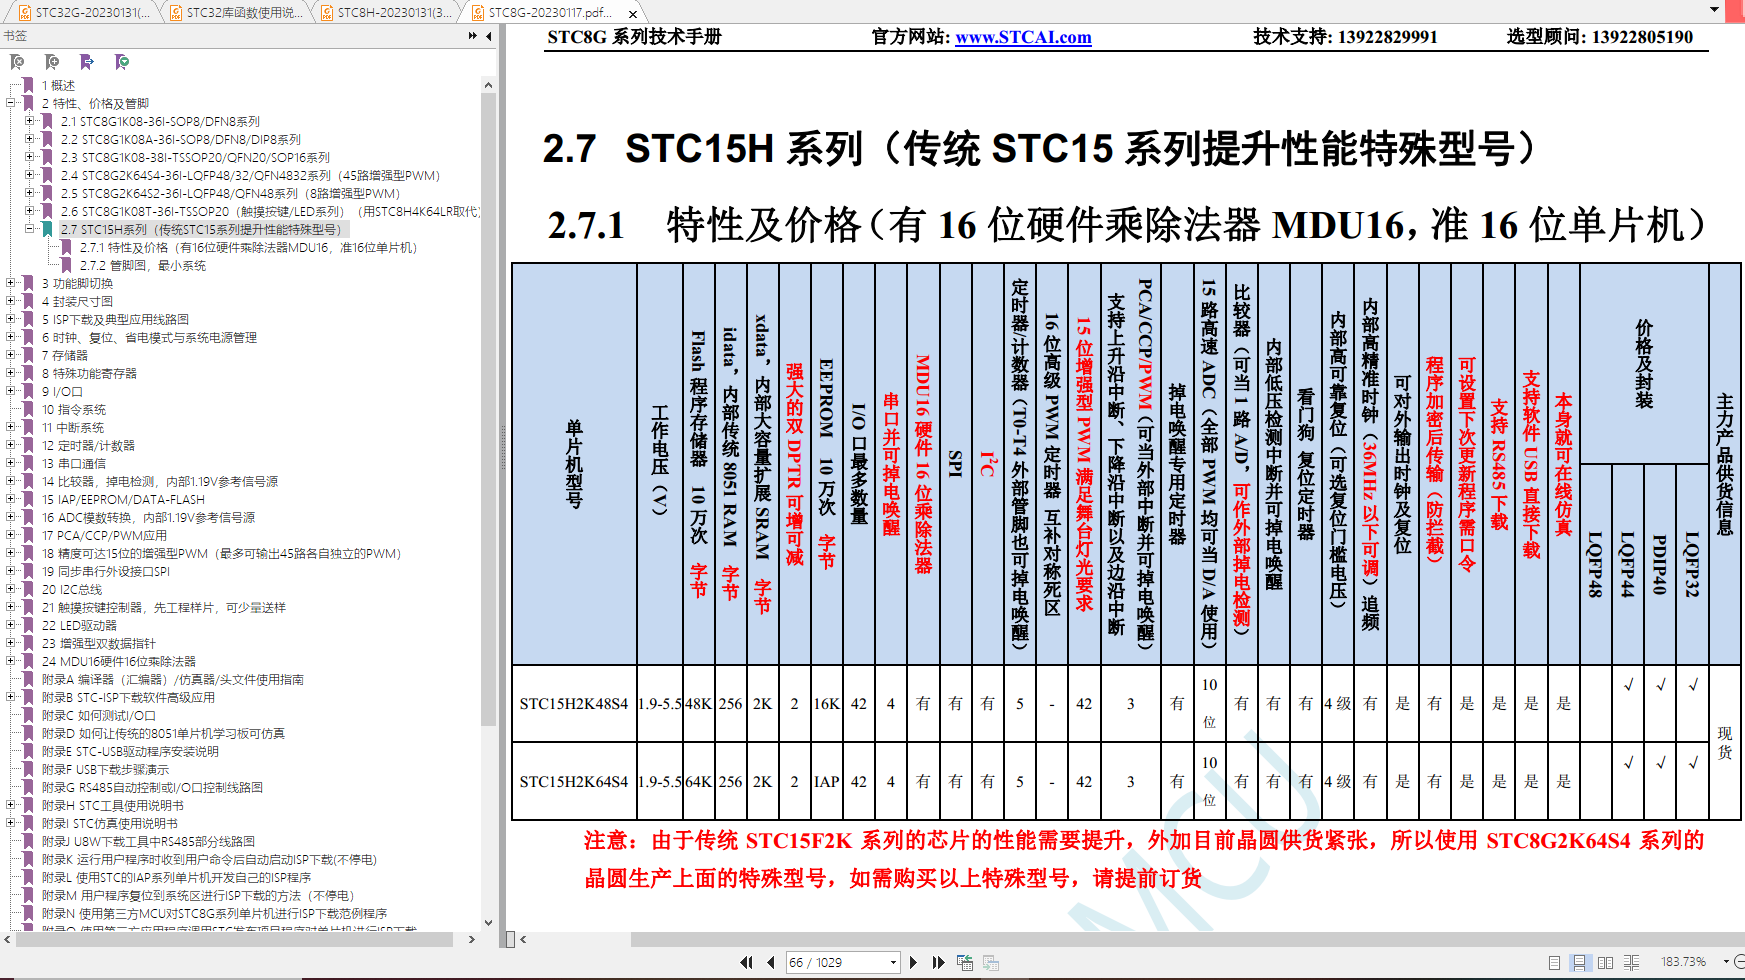
Task: Click bookmark icon beside 3 功能脚切换
Action: coord(28,283)
